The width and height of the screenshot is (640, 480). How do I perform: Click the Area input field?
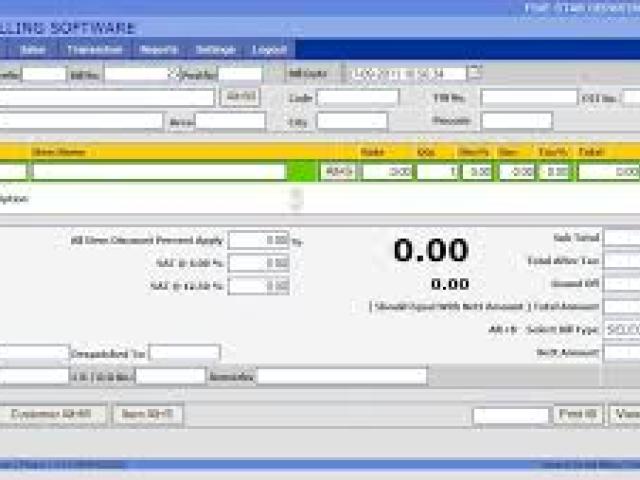coord(230,121)
